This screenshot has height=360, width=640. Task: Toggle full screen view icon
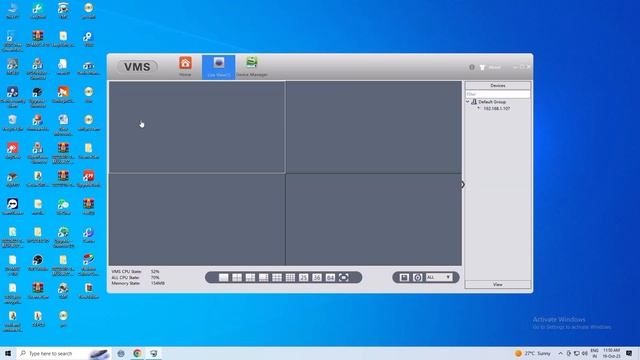(344, 278)
